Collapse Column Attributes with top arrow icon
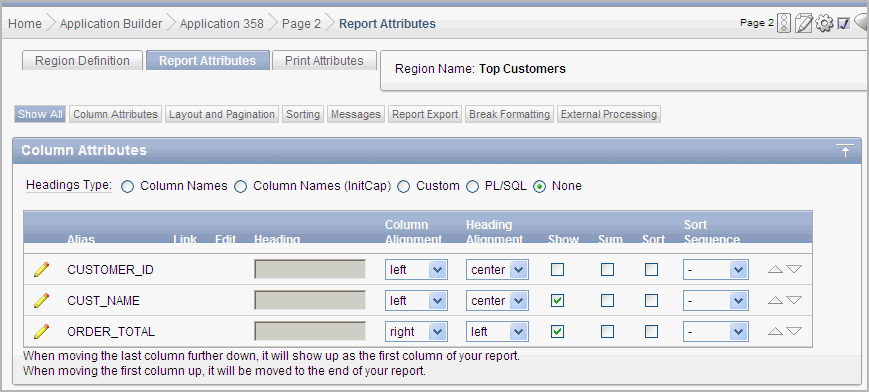Image resolution: width=869 pixels, height=392 pixels. [845, 151]
